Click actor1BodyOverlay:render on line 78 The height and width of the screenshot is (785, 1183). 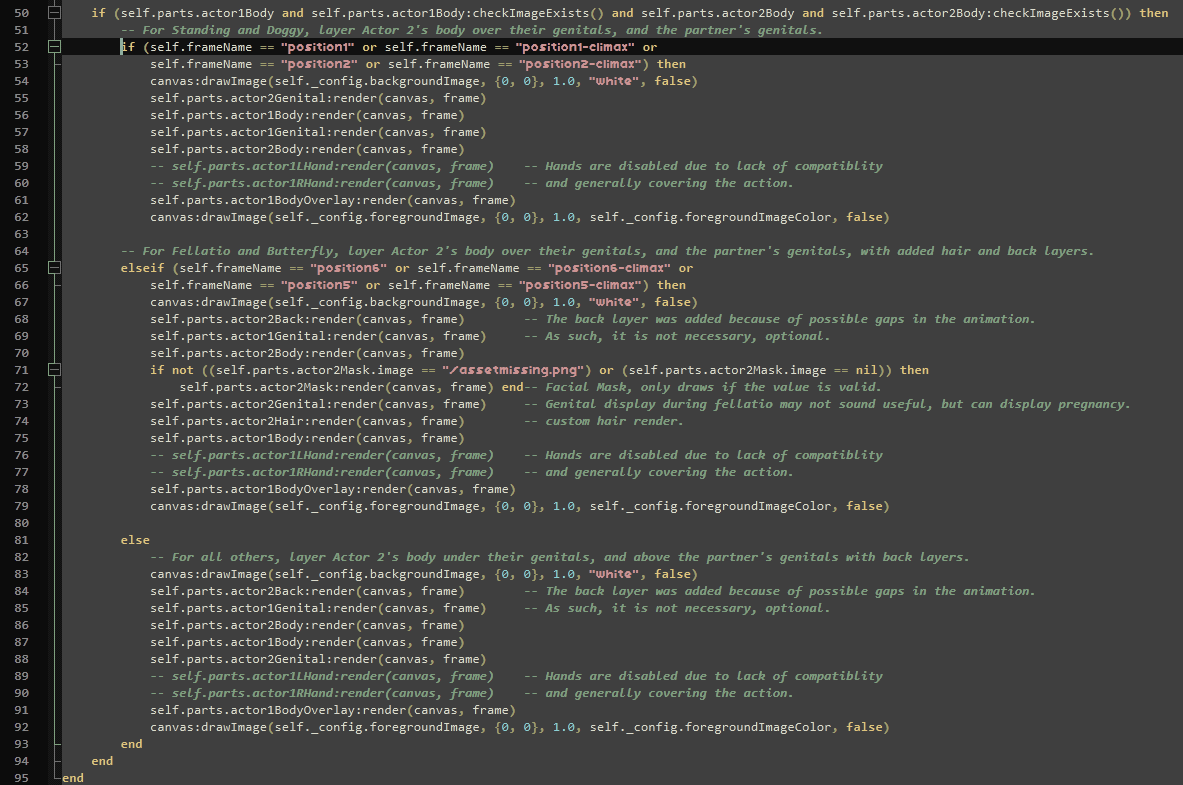(333, 489)
